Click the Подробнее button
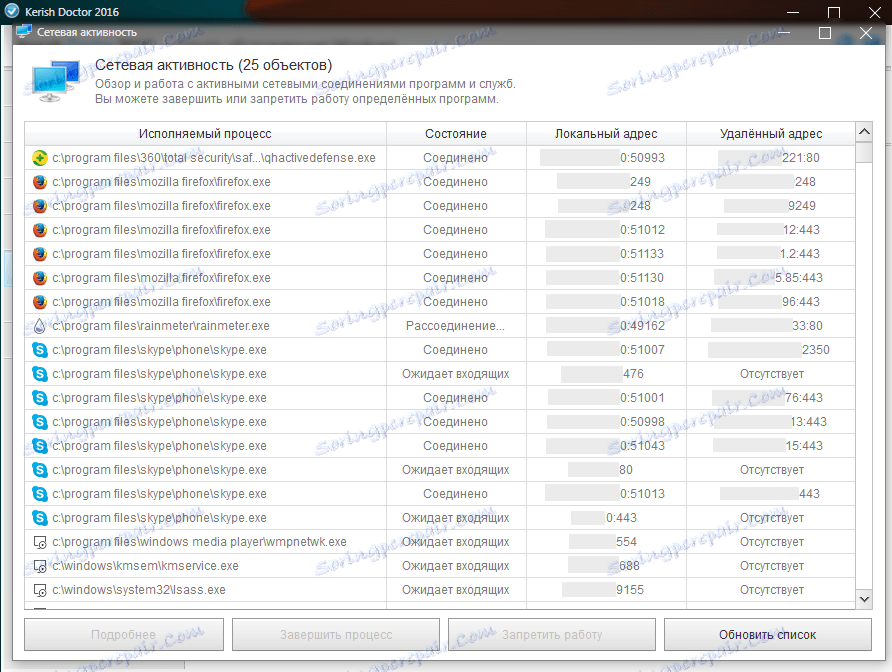The width and height of the screenshot is (892, 672). 124,634
